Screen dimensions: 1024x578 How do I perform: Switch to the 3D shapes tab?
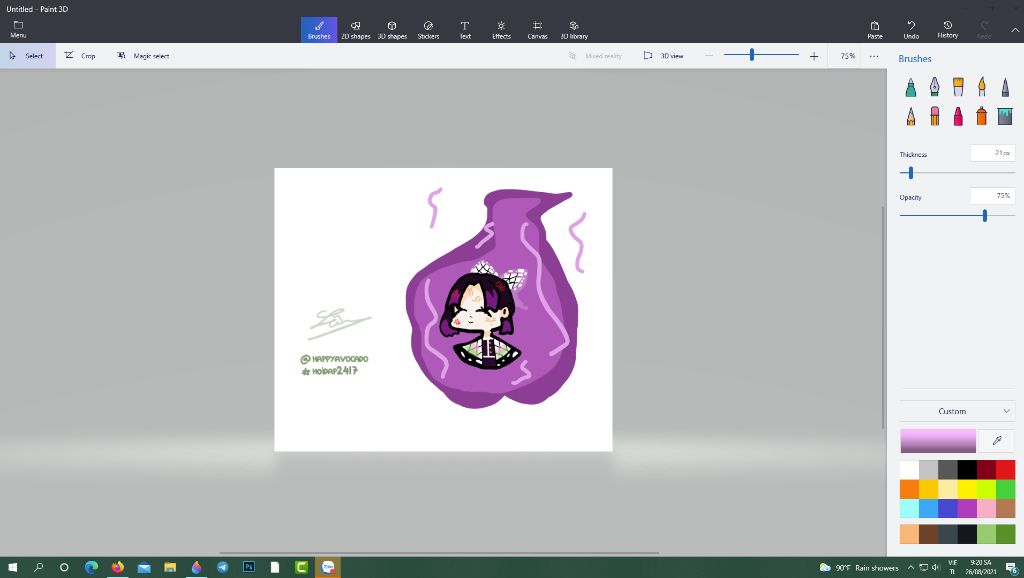tap(392, 29)
